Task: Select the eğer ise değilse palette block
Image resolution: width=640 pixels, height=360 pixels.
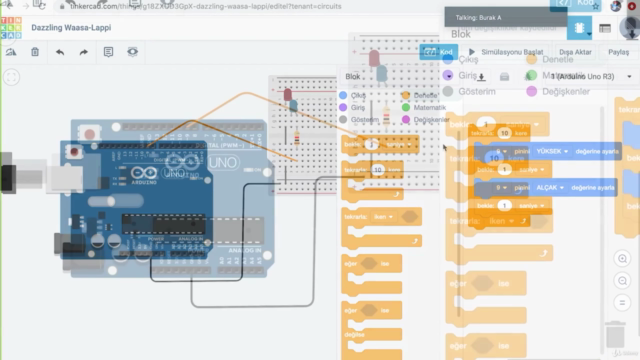Action: click(x=372, y=331)
